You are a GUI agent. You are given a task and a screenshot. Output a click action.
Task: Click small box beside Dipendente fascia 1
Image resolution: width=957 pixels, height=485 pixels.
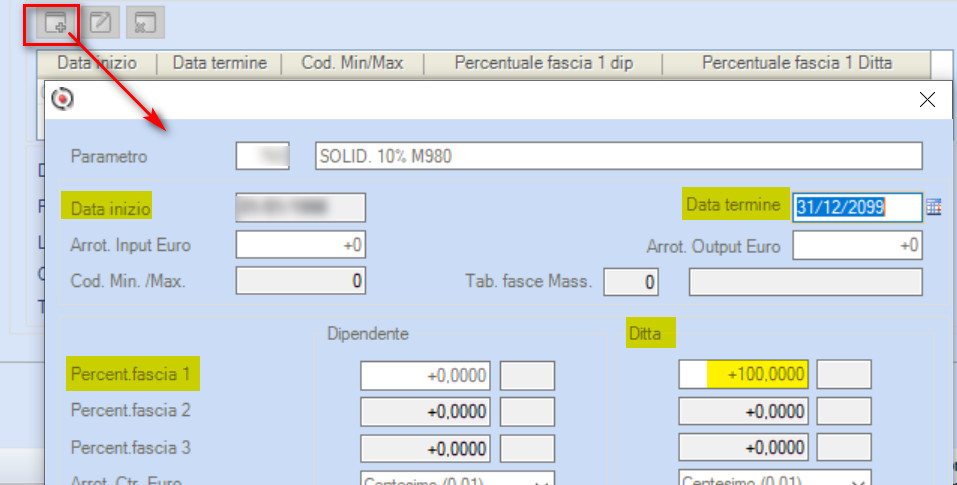527,375
